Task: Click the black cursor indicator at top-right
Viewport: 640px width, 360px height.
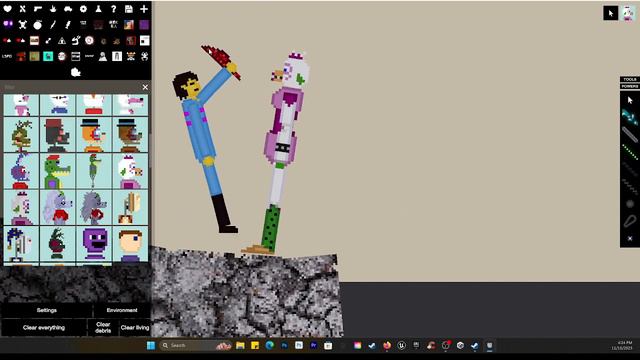Action: pyautogui.click(x=611, y=13)
